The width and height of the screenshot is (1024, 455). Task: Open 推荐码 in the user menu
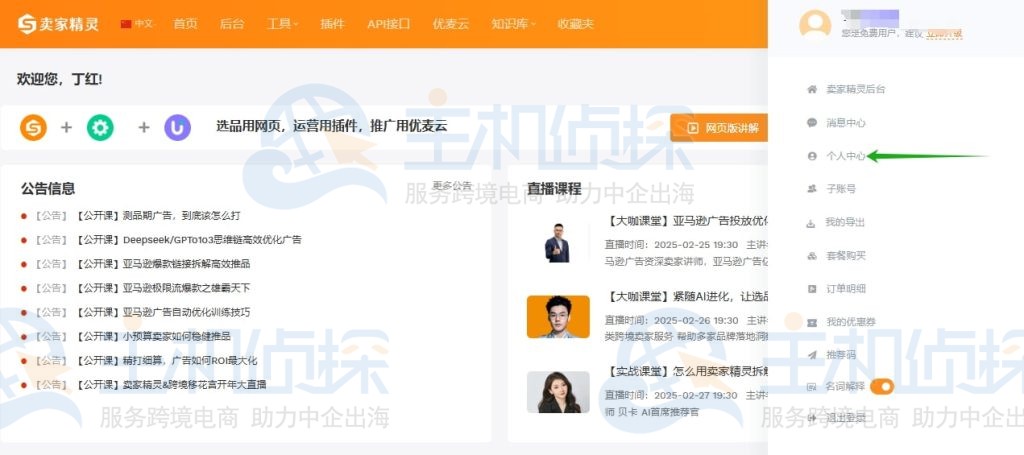841,355
